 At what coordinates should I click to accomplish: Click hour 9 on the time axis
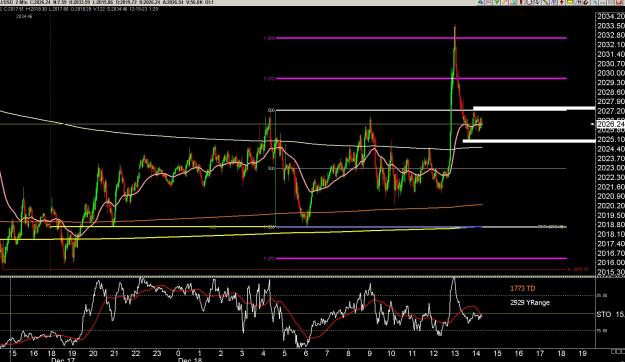370,353
